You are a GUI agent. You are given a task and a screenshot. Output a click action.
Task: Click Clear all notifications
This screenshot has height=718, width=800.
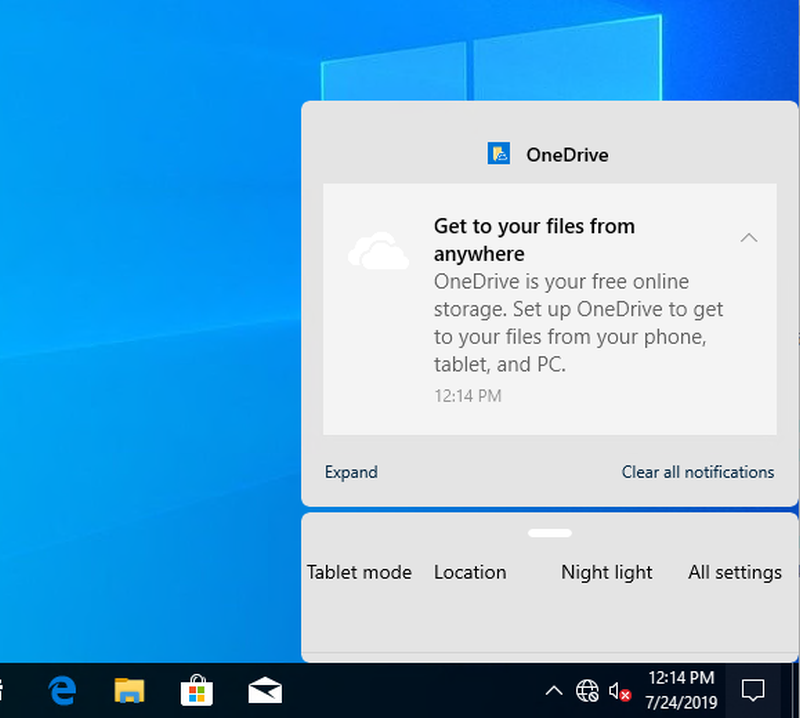tap(697, 472)
